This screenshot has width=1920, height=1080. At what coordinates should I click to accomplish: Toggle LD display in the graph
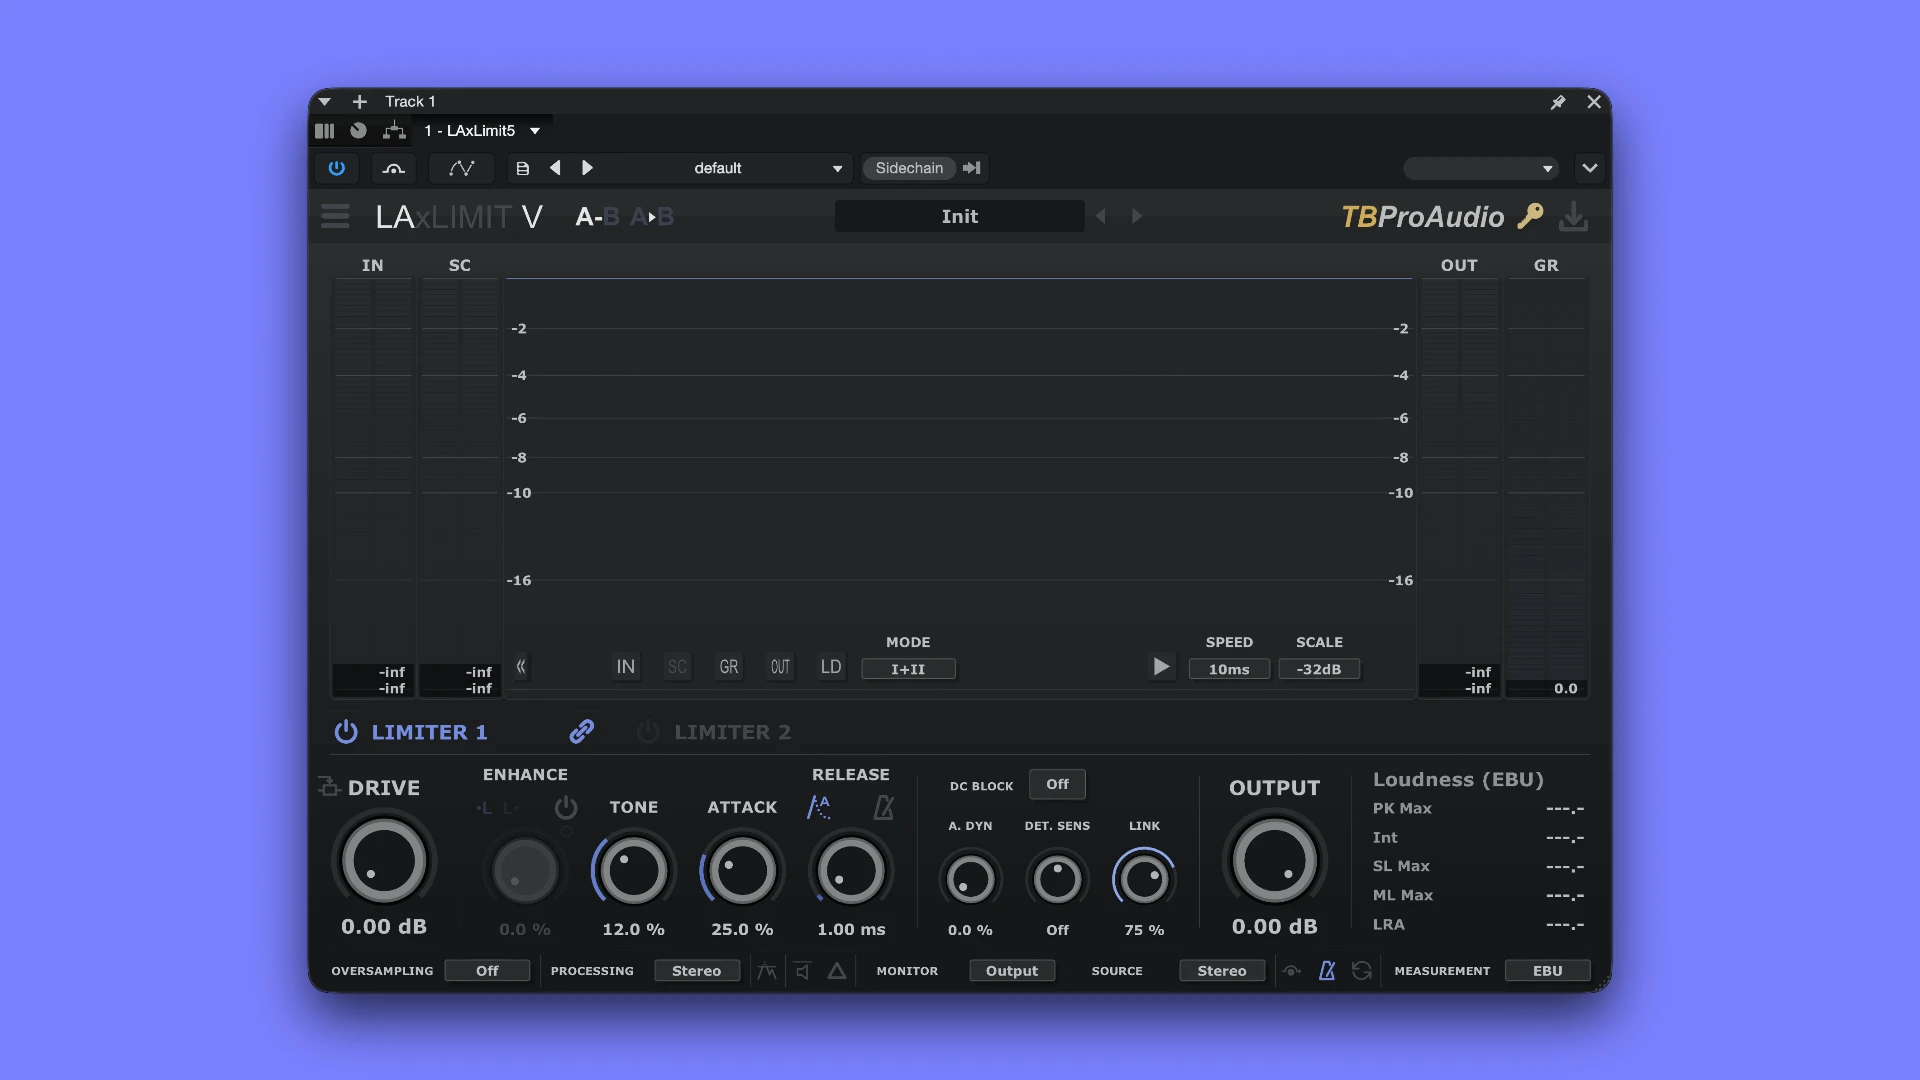point(831,667)
